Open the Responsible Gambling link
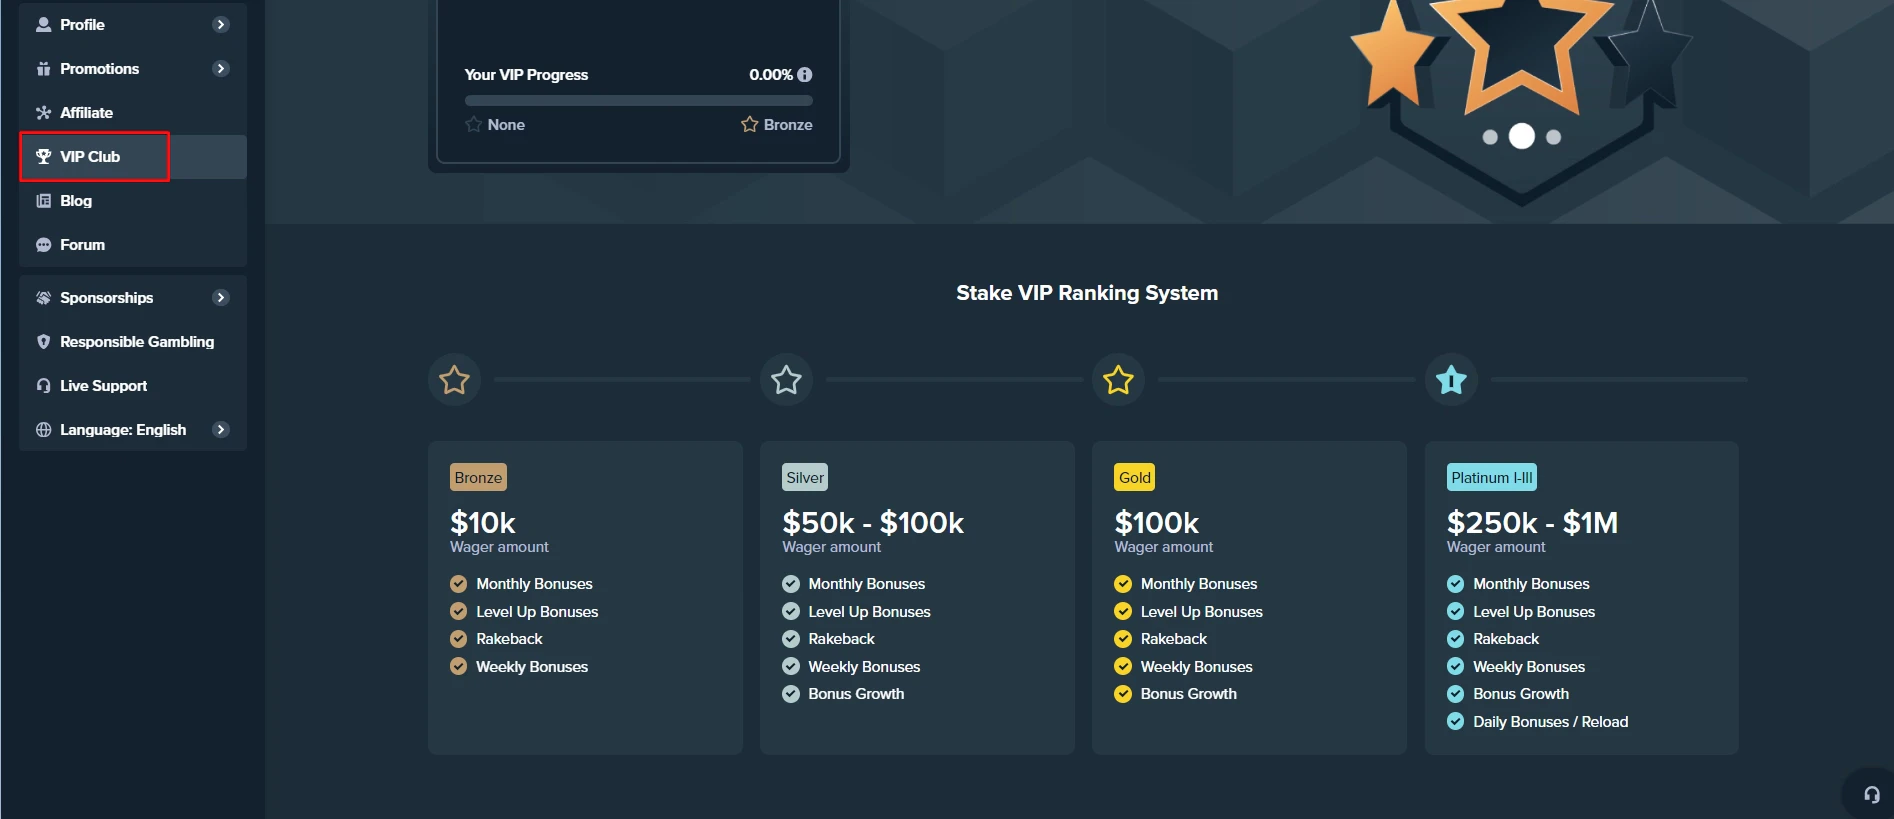The width and height of the screenshot is (1894, 819). point(133,341)
